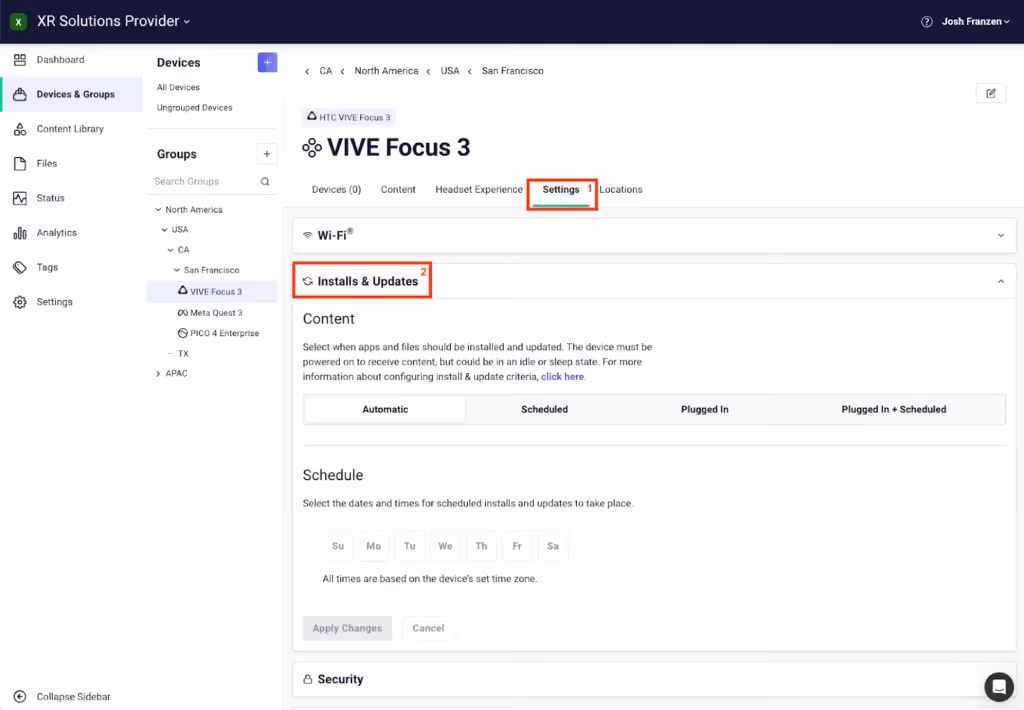Click the Collapse Sidebar label
The height and width of the screenshot is (710, 1024).
tap(73, 696)
